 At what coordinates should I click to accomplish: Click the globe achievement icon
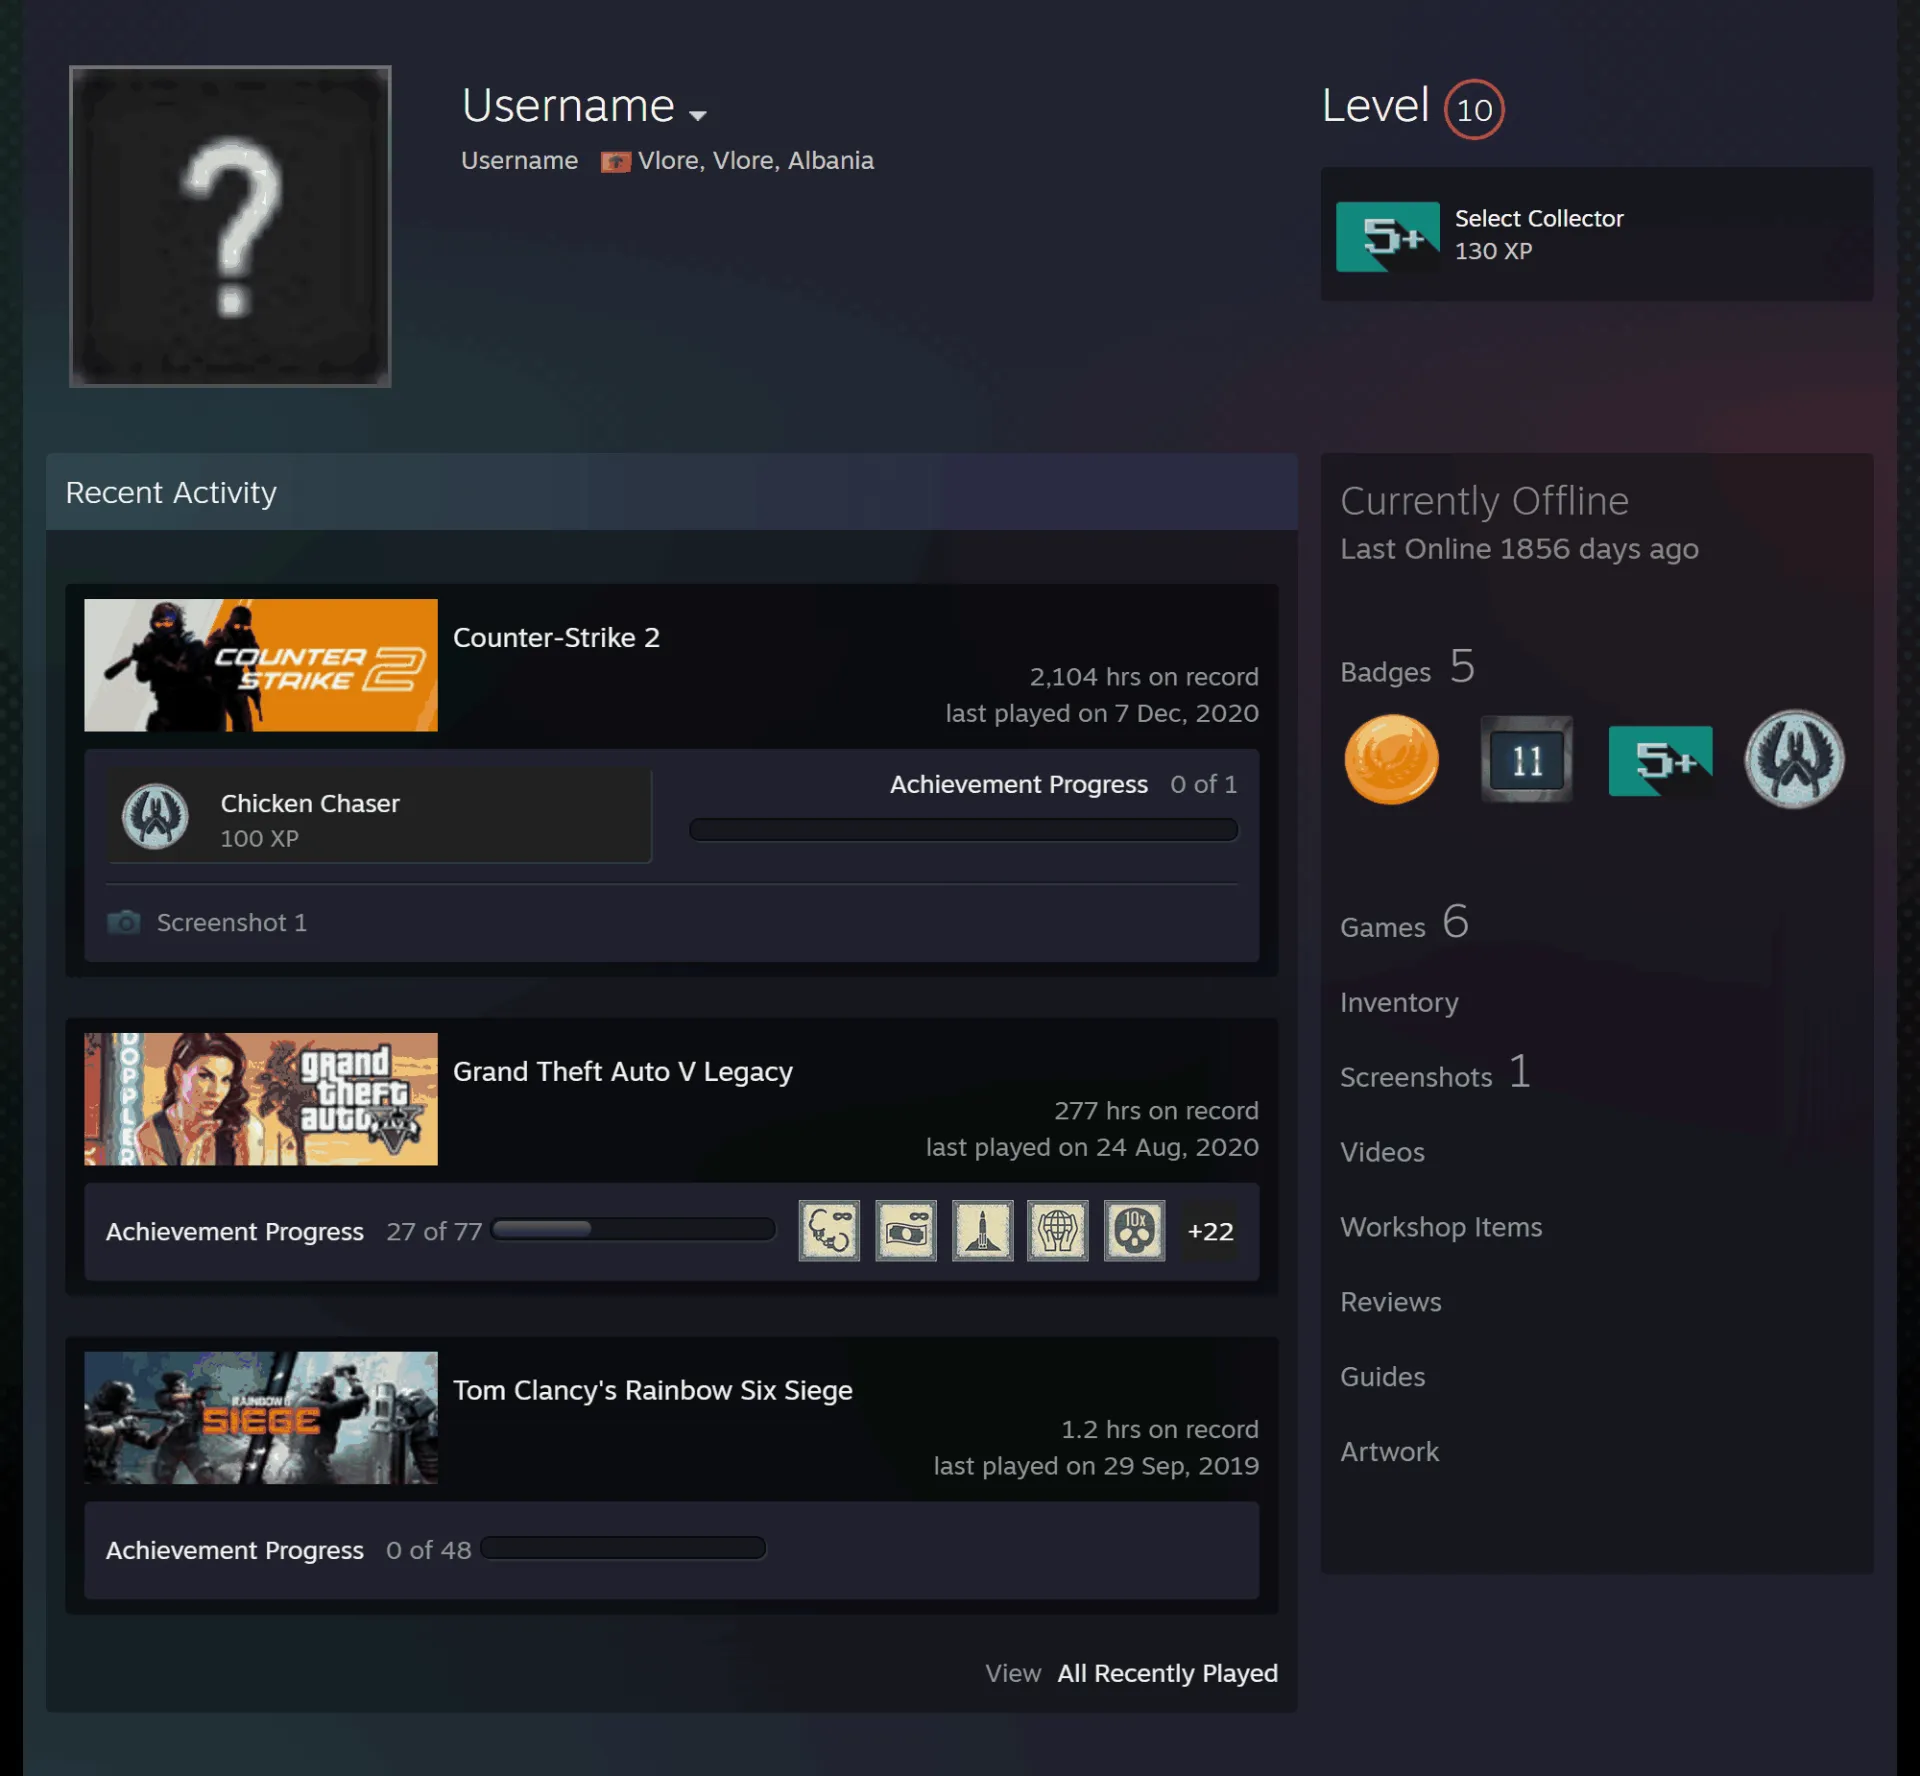[1058, 1231]
